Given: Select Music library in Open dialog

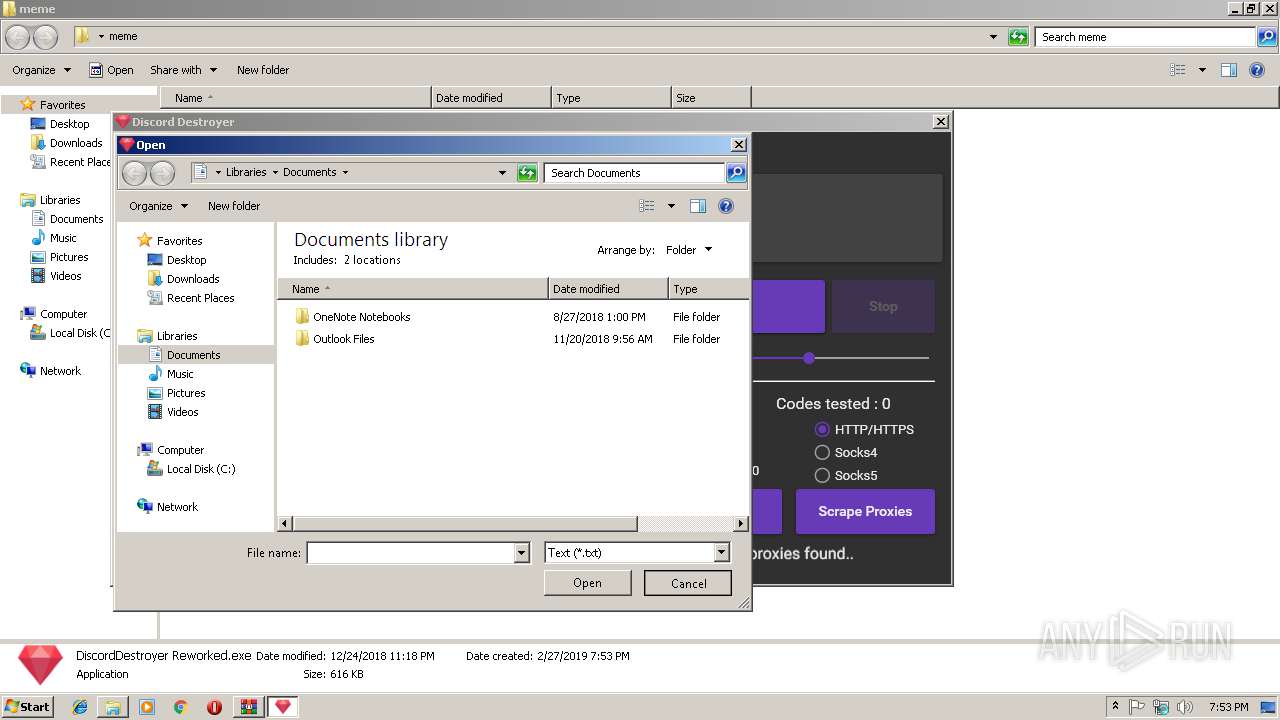Looking at the screenshot, I should (171, 374).
